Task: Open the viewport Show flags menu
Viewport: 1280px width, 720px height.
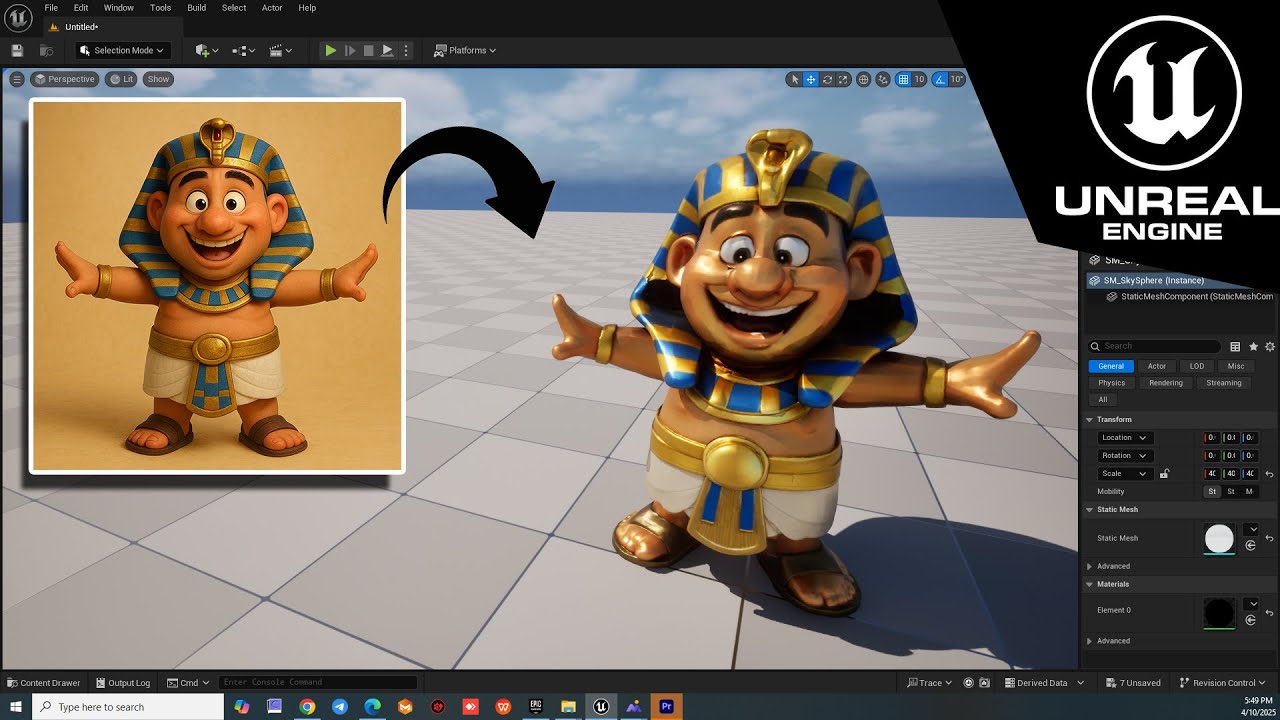Action: point(158,79)
